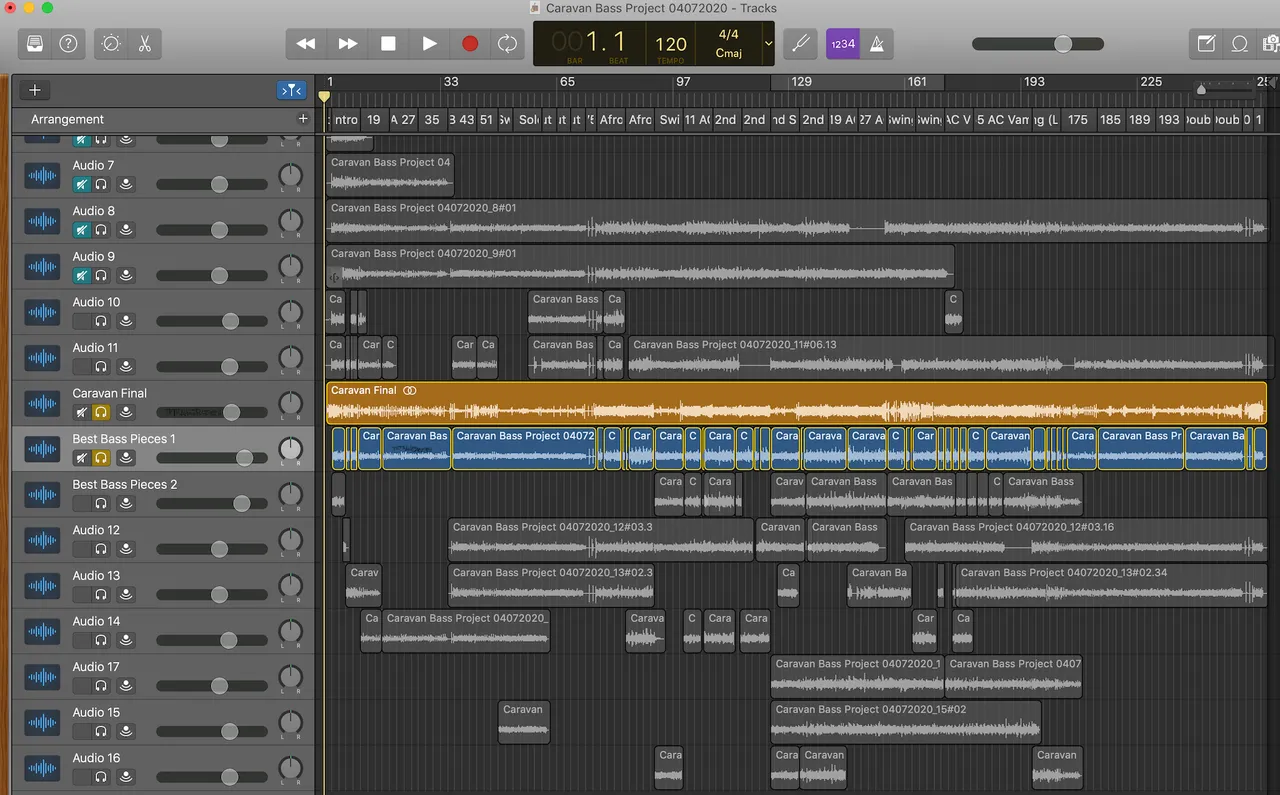Viewport: 1280px width, 795px height.
Task: Select the region 04072020_12#03.16 on Audio 12
Action: pos(1086,540)
